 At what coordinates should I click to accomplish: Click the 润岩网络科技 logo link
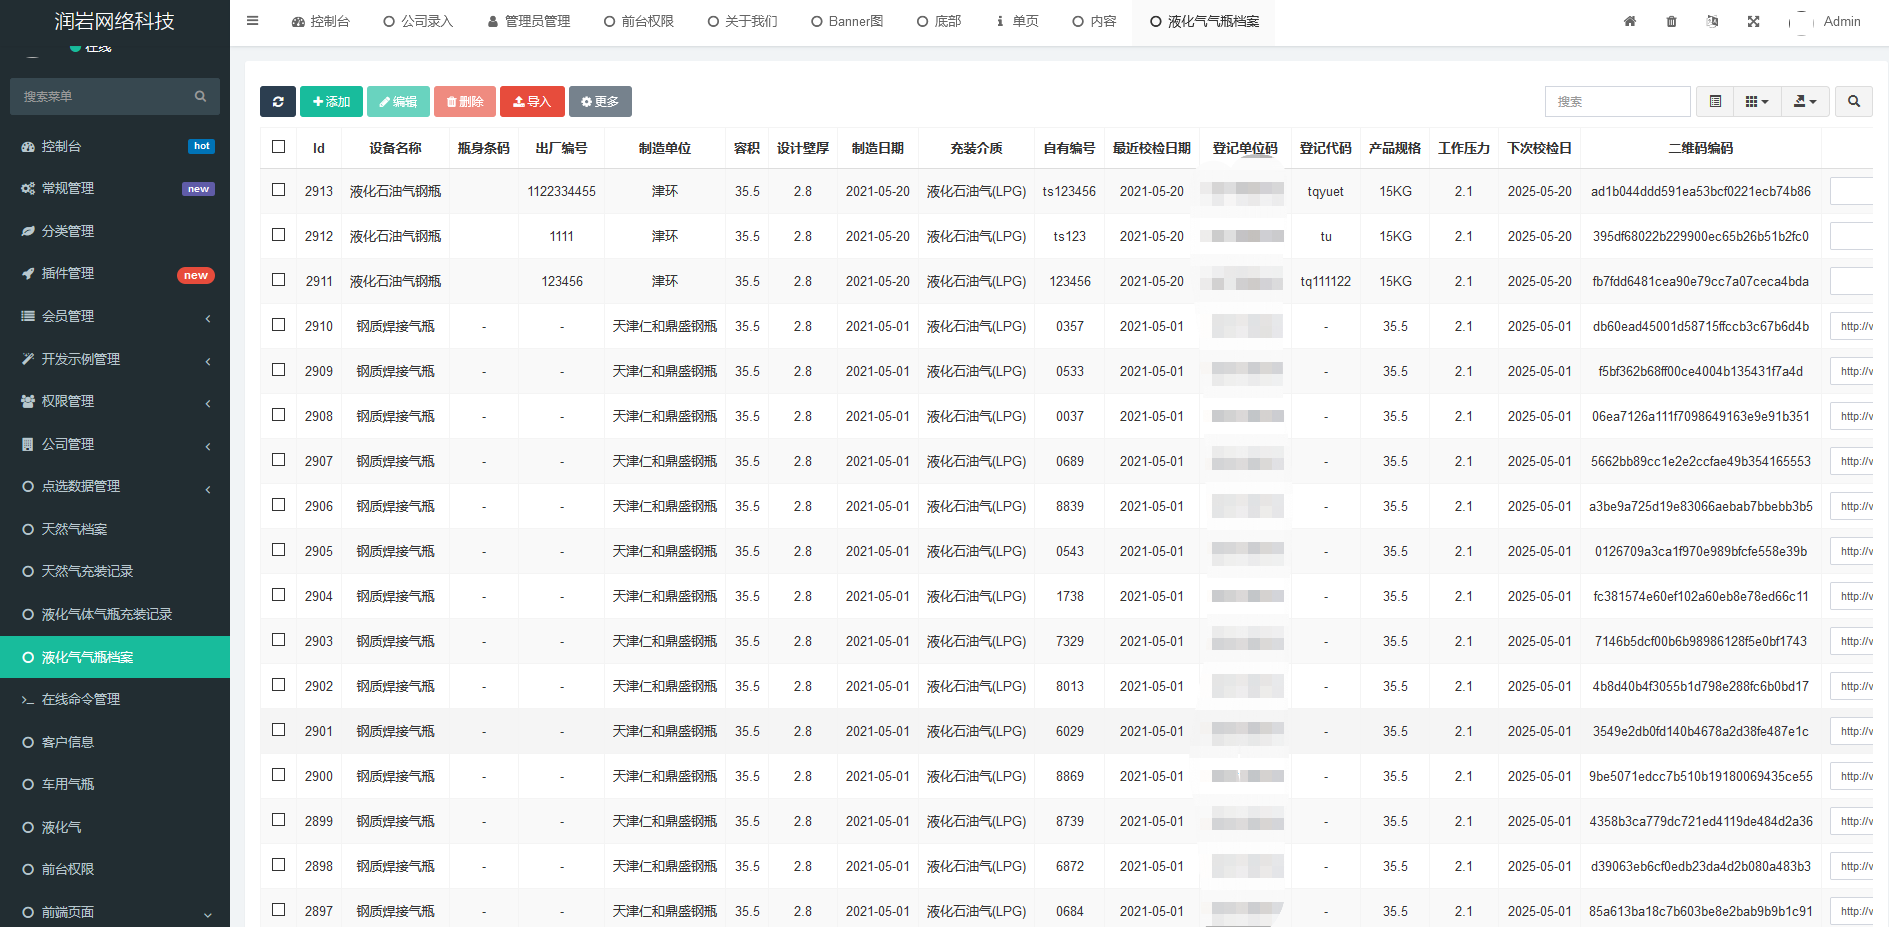[114, 21]
